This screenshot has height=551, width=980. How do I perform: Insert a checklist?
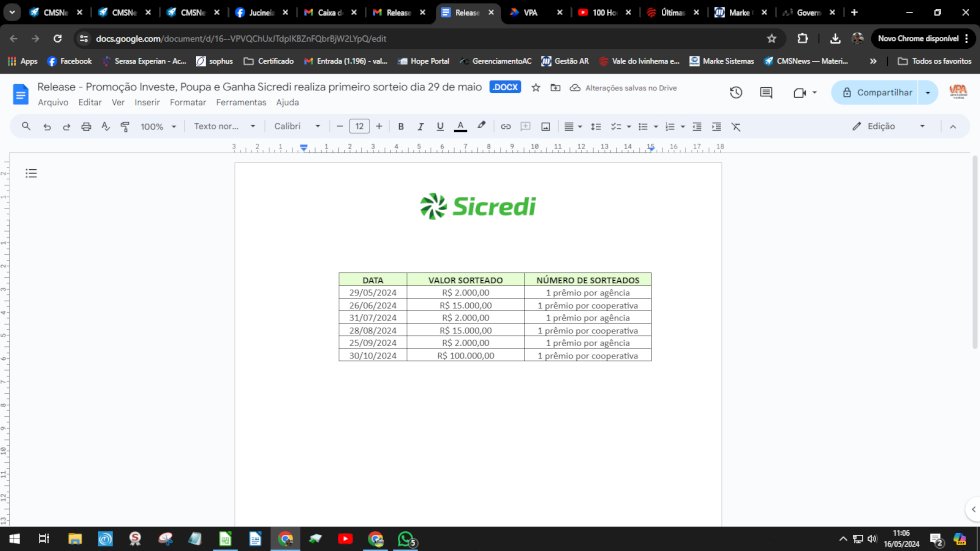616,127
